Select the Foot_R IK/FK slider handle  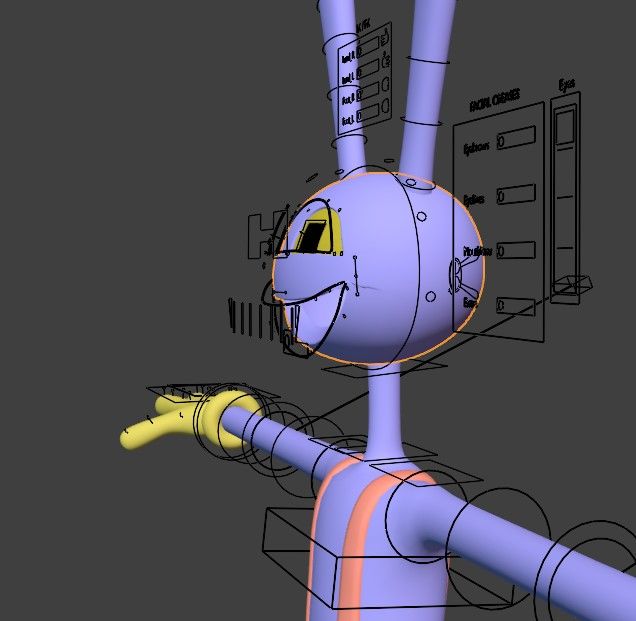click(x=359, y=94)
